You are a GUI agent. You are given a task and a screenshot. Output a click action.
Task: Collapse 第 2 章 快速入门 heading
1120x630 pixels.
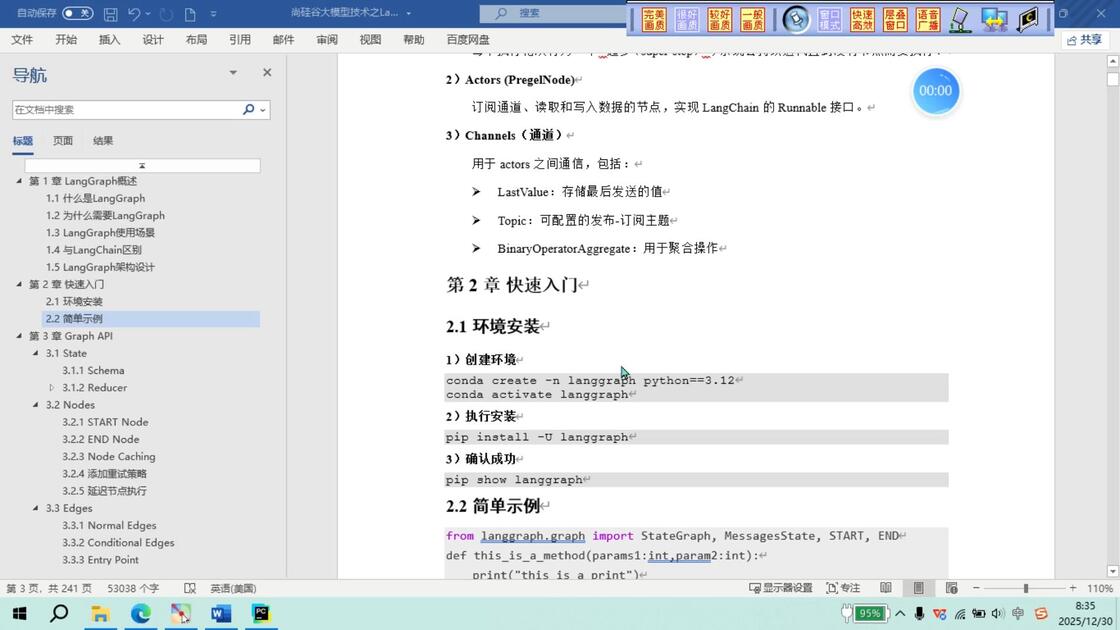(x=19, y=284)
